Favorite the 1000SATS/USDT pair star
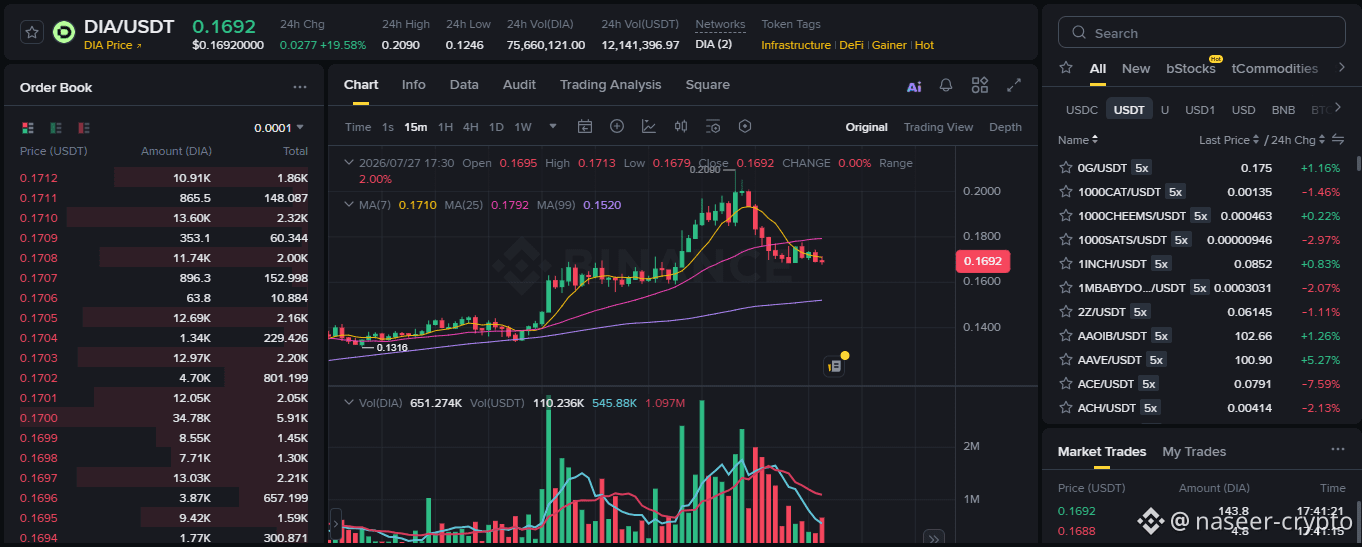Image resolution: width=1362 pixels, height=547 pixels. (x=1066, y=240)
